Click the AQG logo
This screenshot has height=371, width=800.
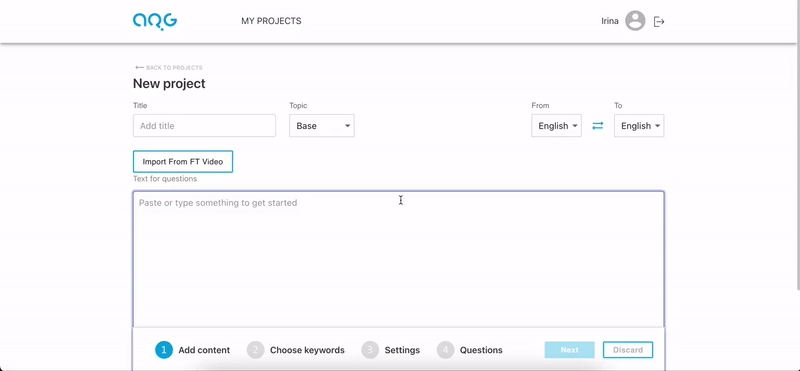[155, 21]
